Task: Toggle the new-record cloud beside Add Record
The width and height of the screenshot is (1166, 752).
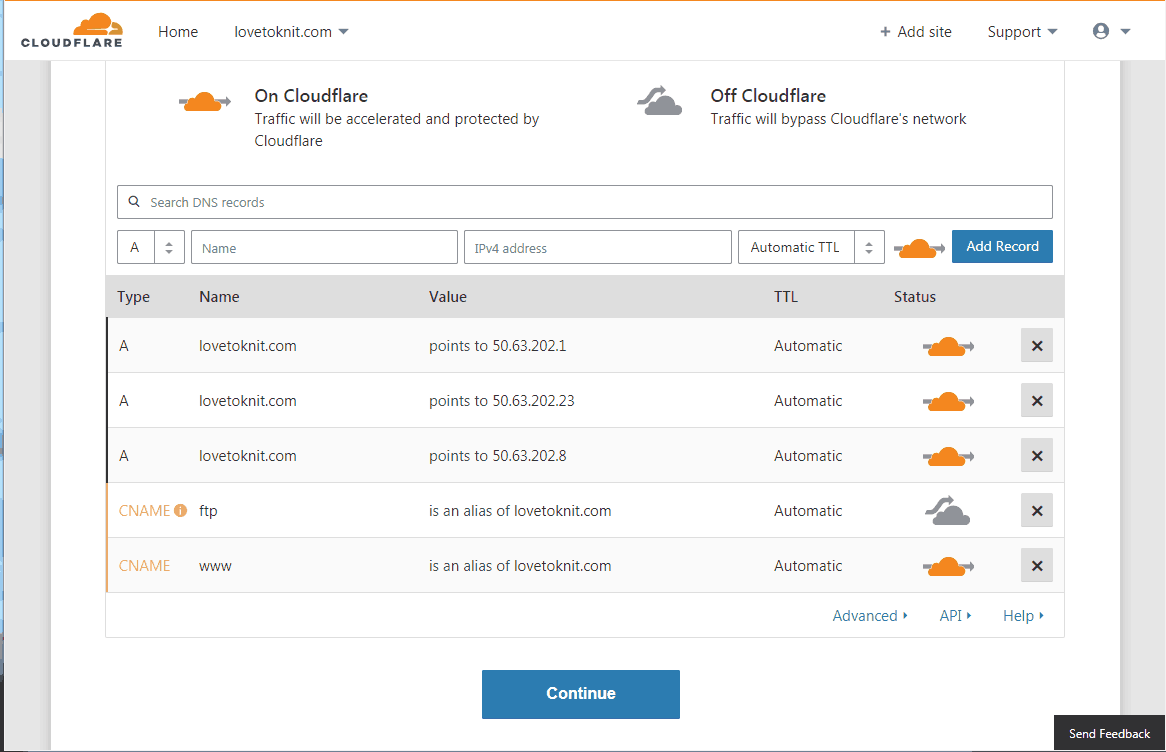Action: 919,248
